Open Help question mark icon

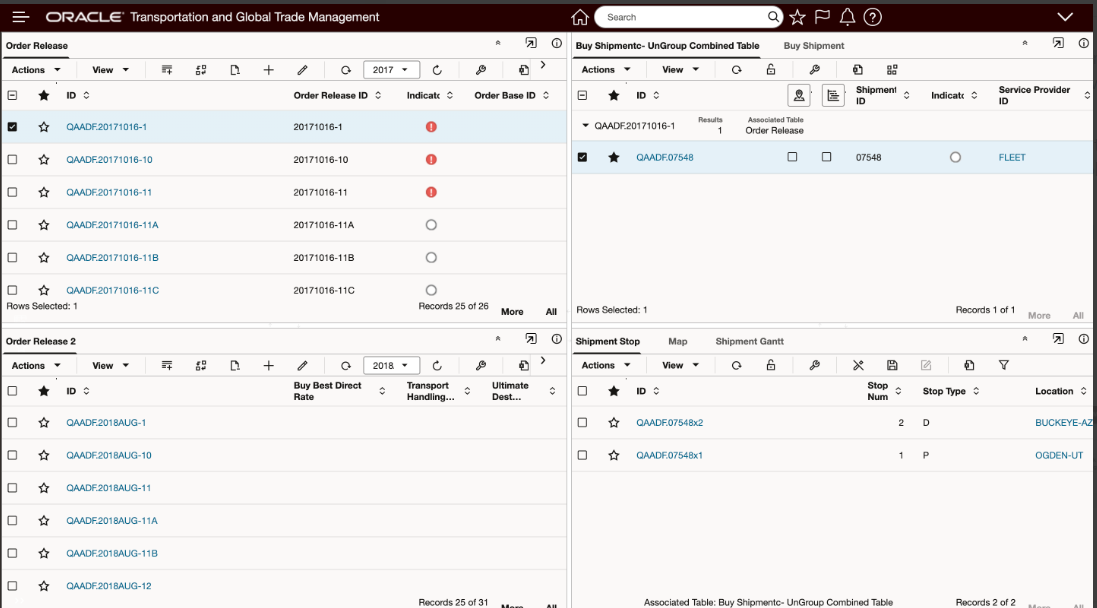click(872, 17)
